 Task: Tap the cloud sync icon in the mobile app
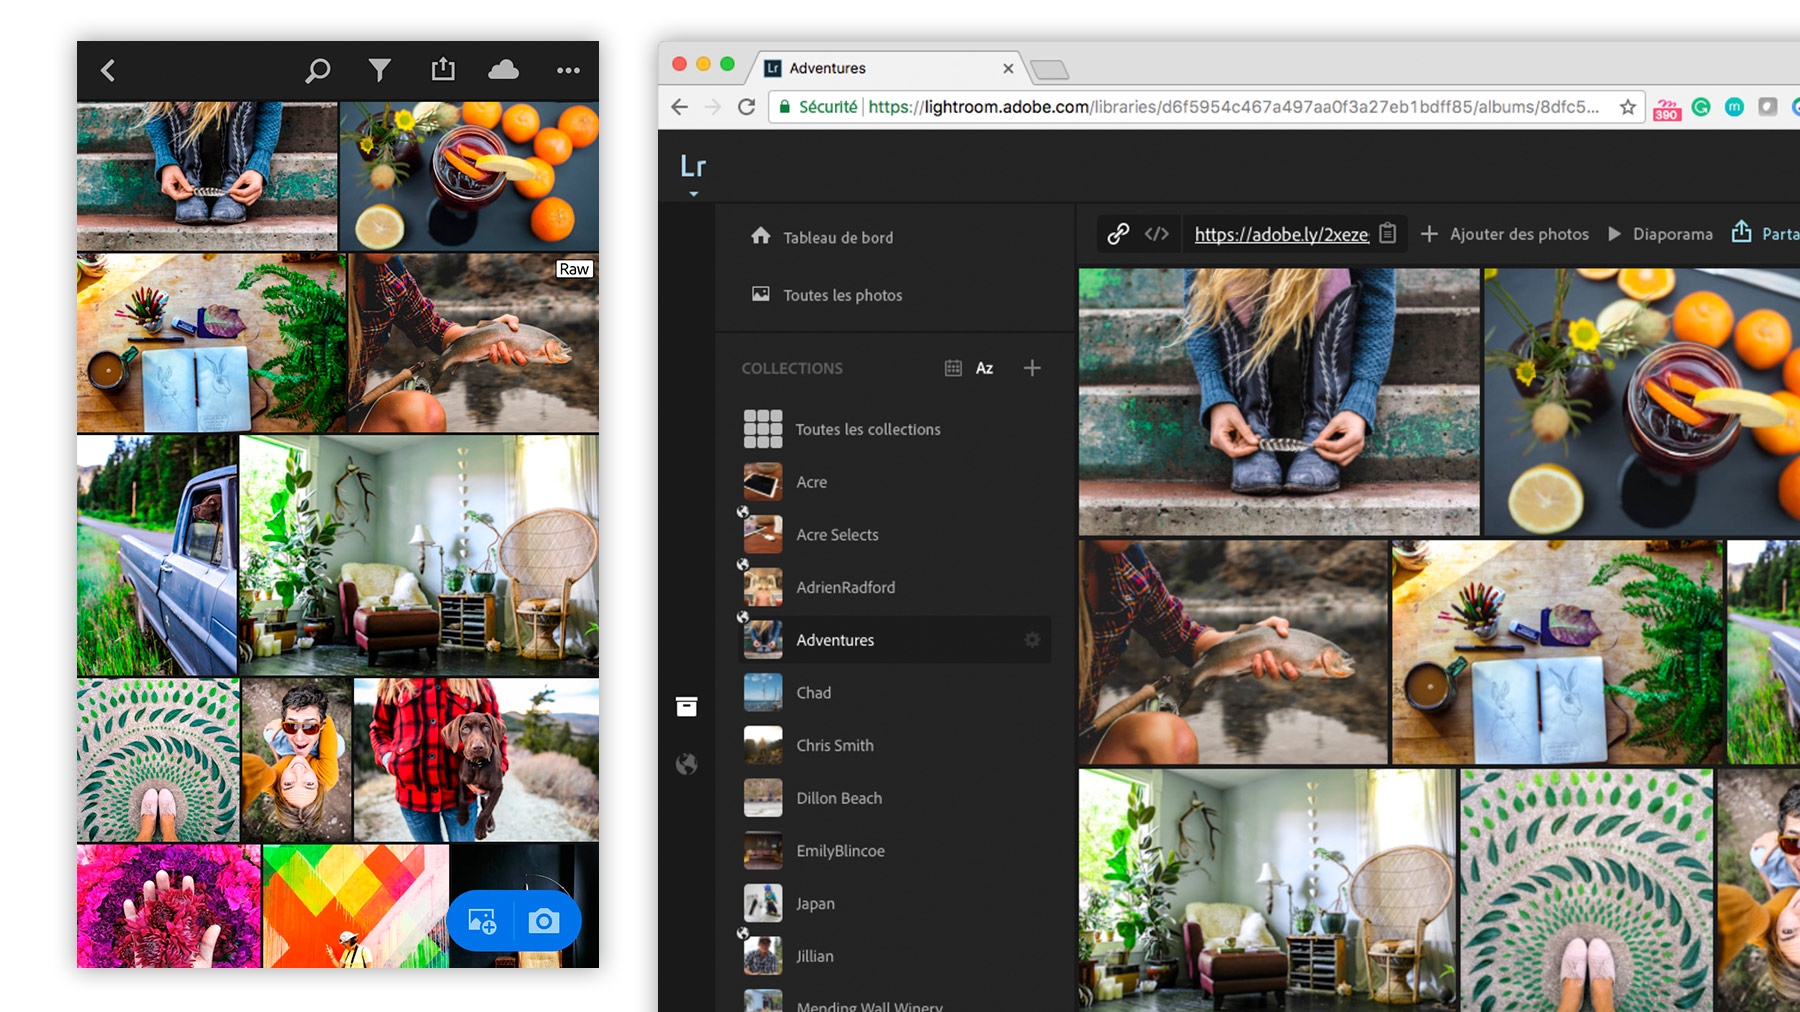click(503, 70)
